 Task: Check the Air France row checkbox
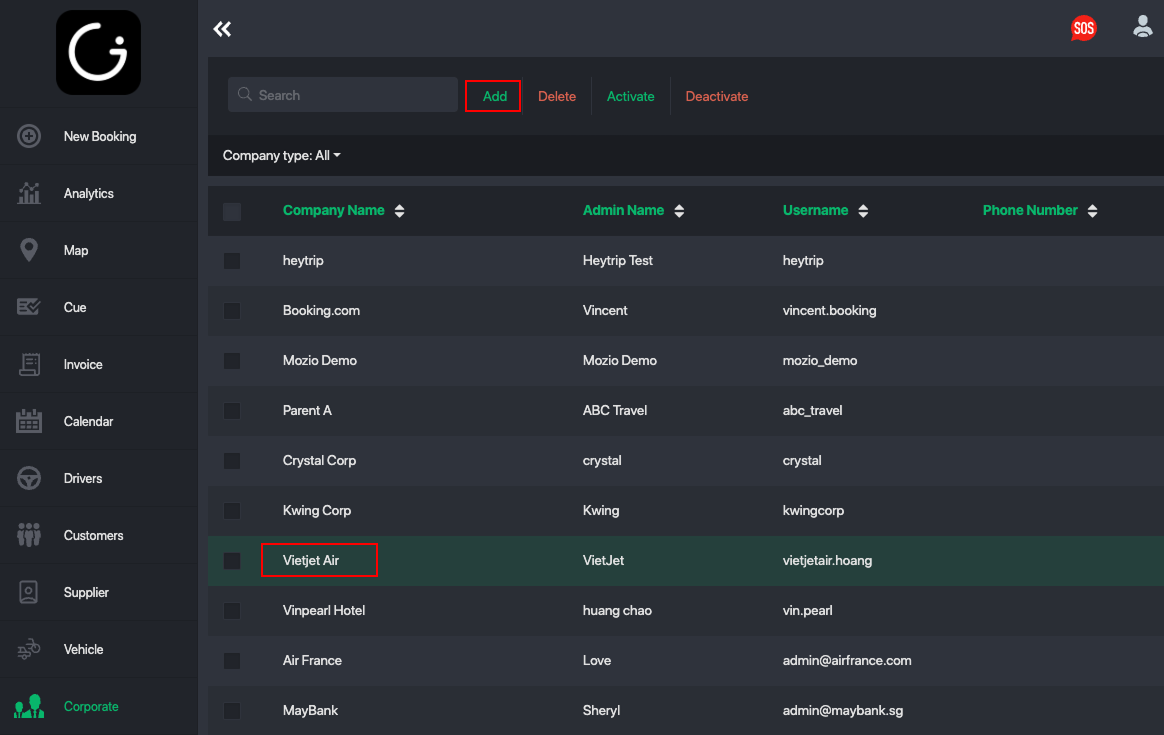click(x=232, y=661)
